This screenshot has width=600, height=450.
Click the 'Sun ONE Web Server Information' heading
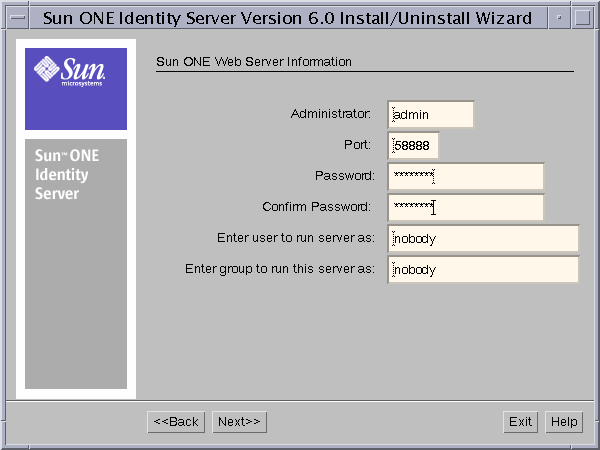click(x=254, y=62)
